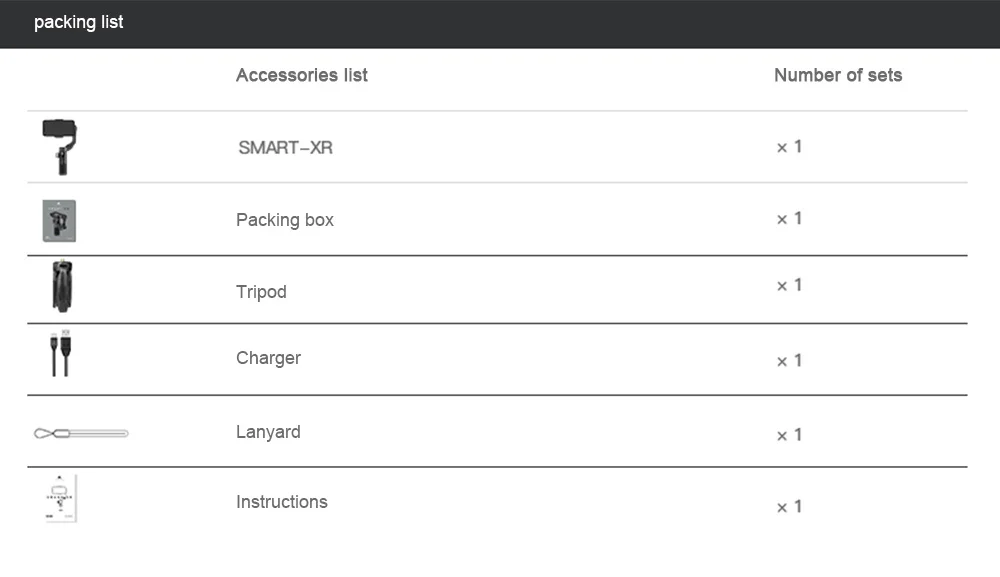
Task: Click the tripod product icon
Action: click(60, 289)
